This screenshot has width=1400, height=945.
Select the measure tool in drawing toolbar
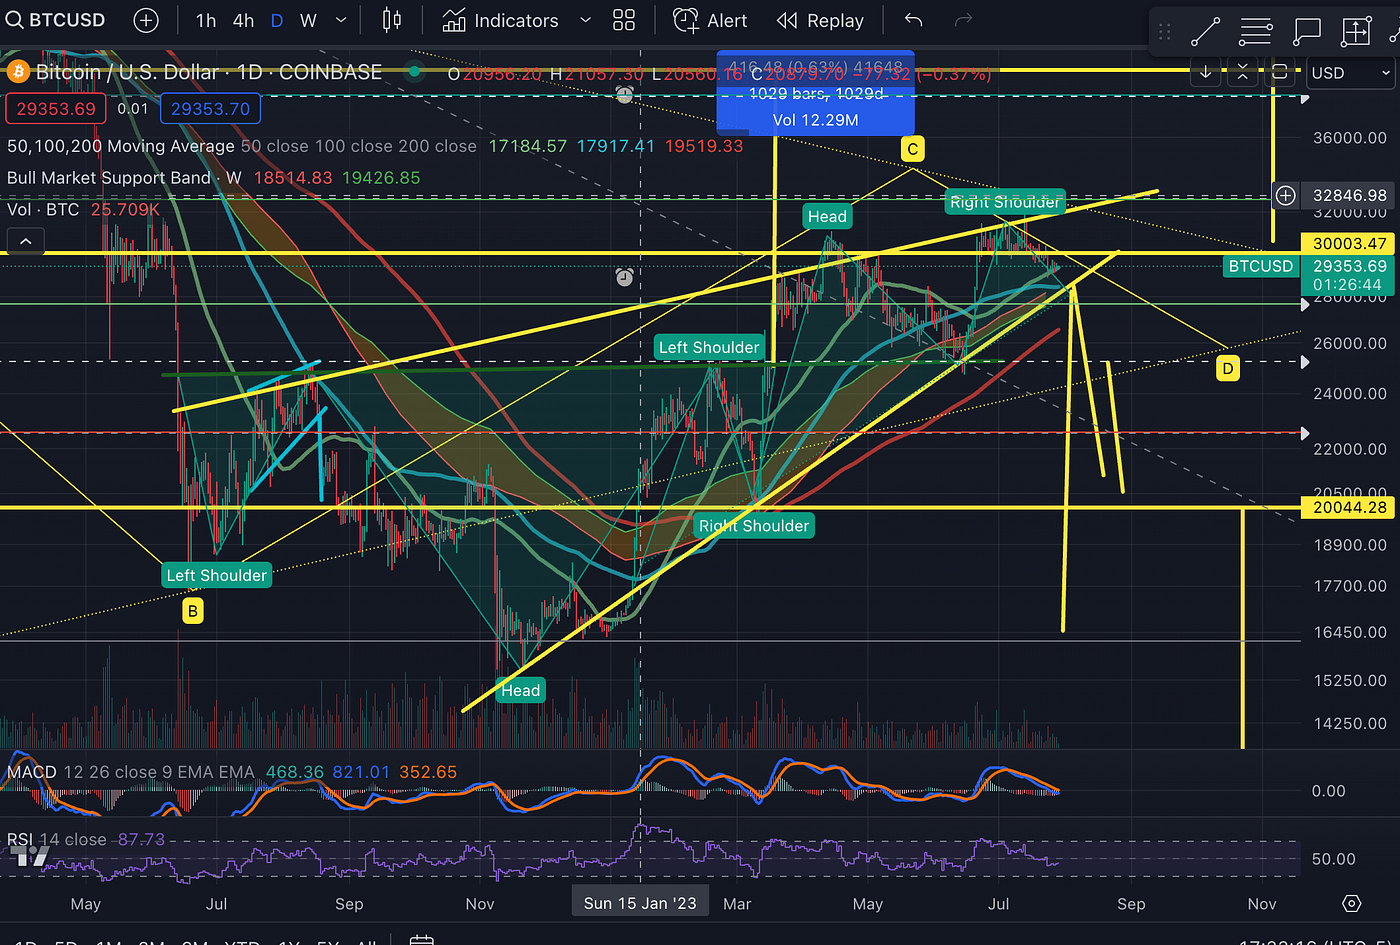tap(1355, 32)
